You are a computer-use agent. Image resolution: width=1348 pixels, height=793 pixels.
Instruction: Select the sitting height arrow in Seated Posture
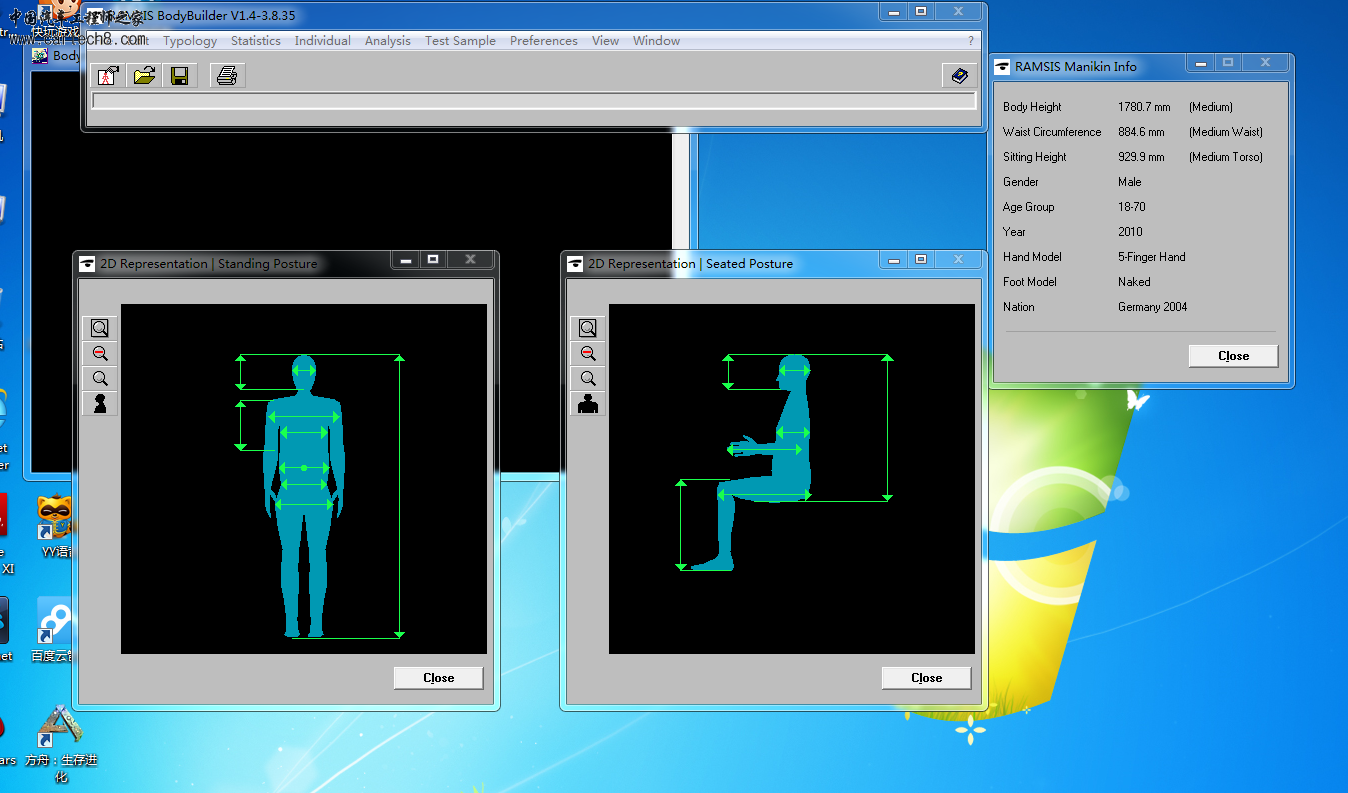click(x=887, y=427)
